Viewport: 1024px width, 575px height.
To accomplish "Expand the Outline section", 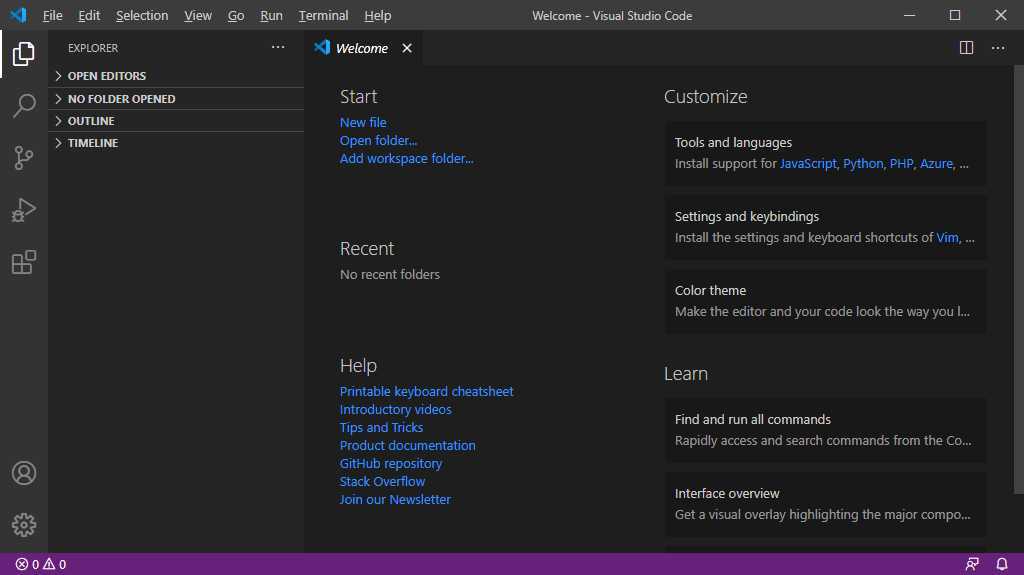I will (x=176, y=121).
